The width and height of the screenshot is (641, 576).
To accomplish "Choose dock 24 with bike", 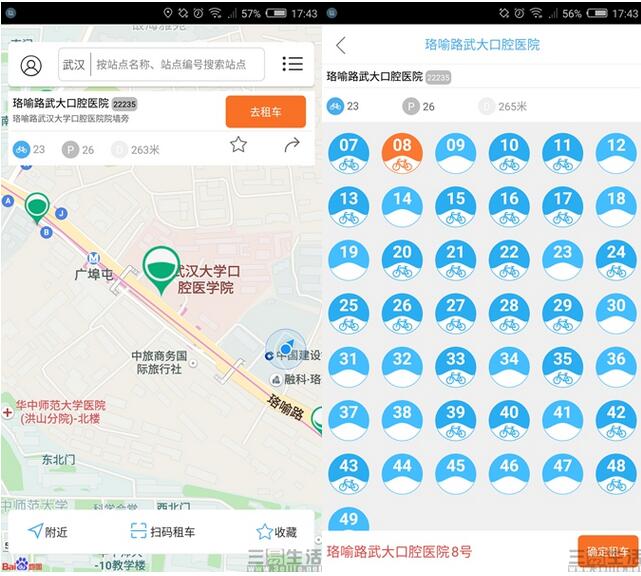I will [x=616, y=260].
